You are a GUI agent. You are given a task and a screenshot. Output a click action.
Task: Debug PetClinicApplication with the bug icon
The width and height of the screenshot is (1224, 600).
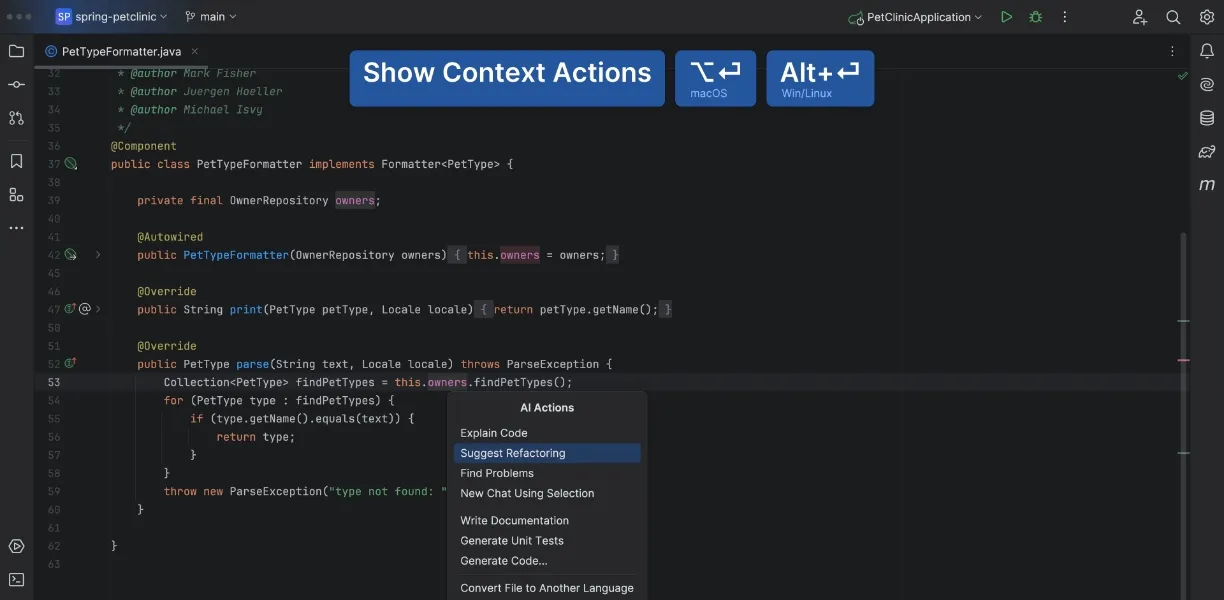coord(1035,17)
